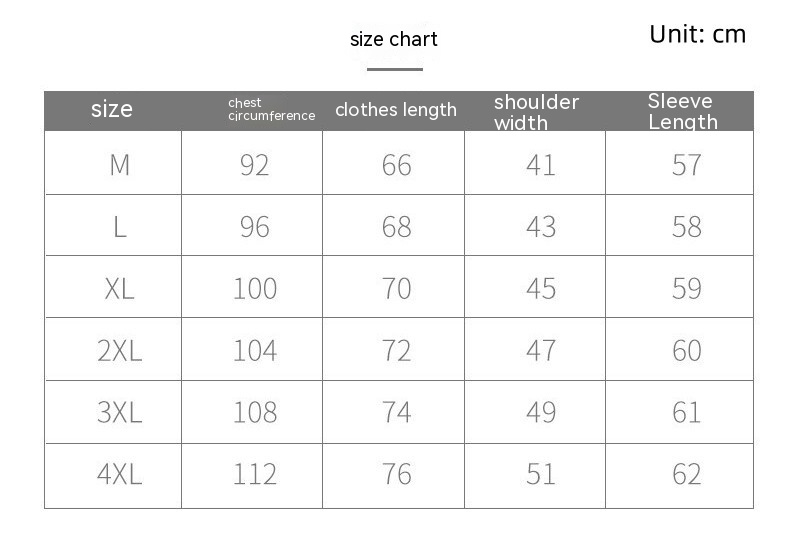Select the sleeve length value 60
The width and height of the screenshot is (790, 543).
pyautogui.click(x=686, y=351)
